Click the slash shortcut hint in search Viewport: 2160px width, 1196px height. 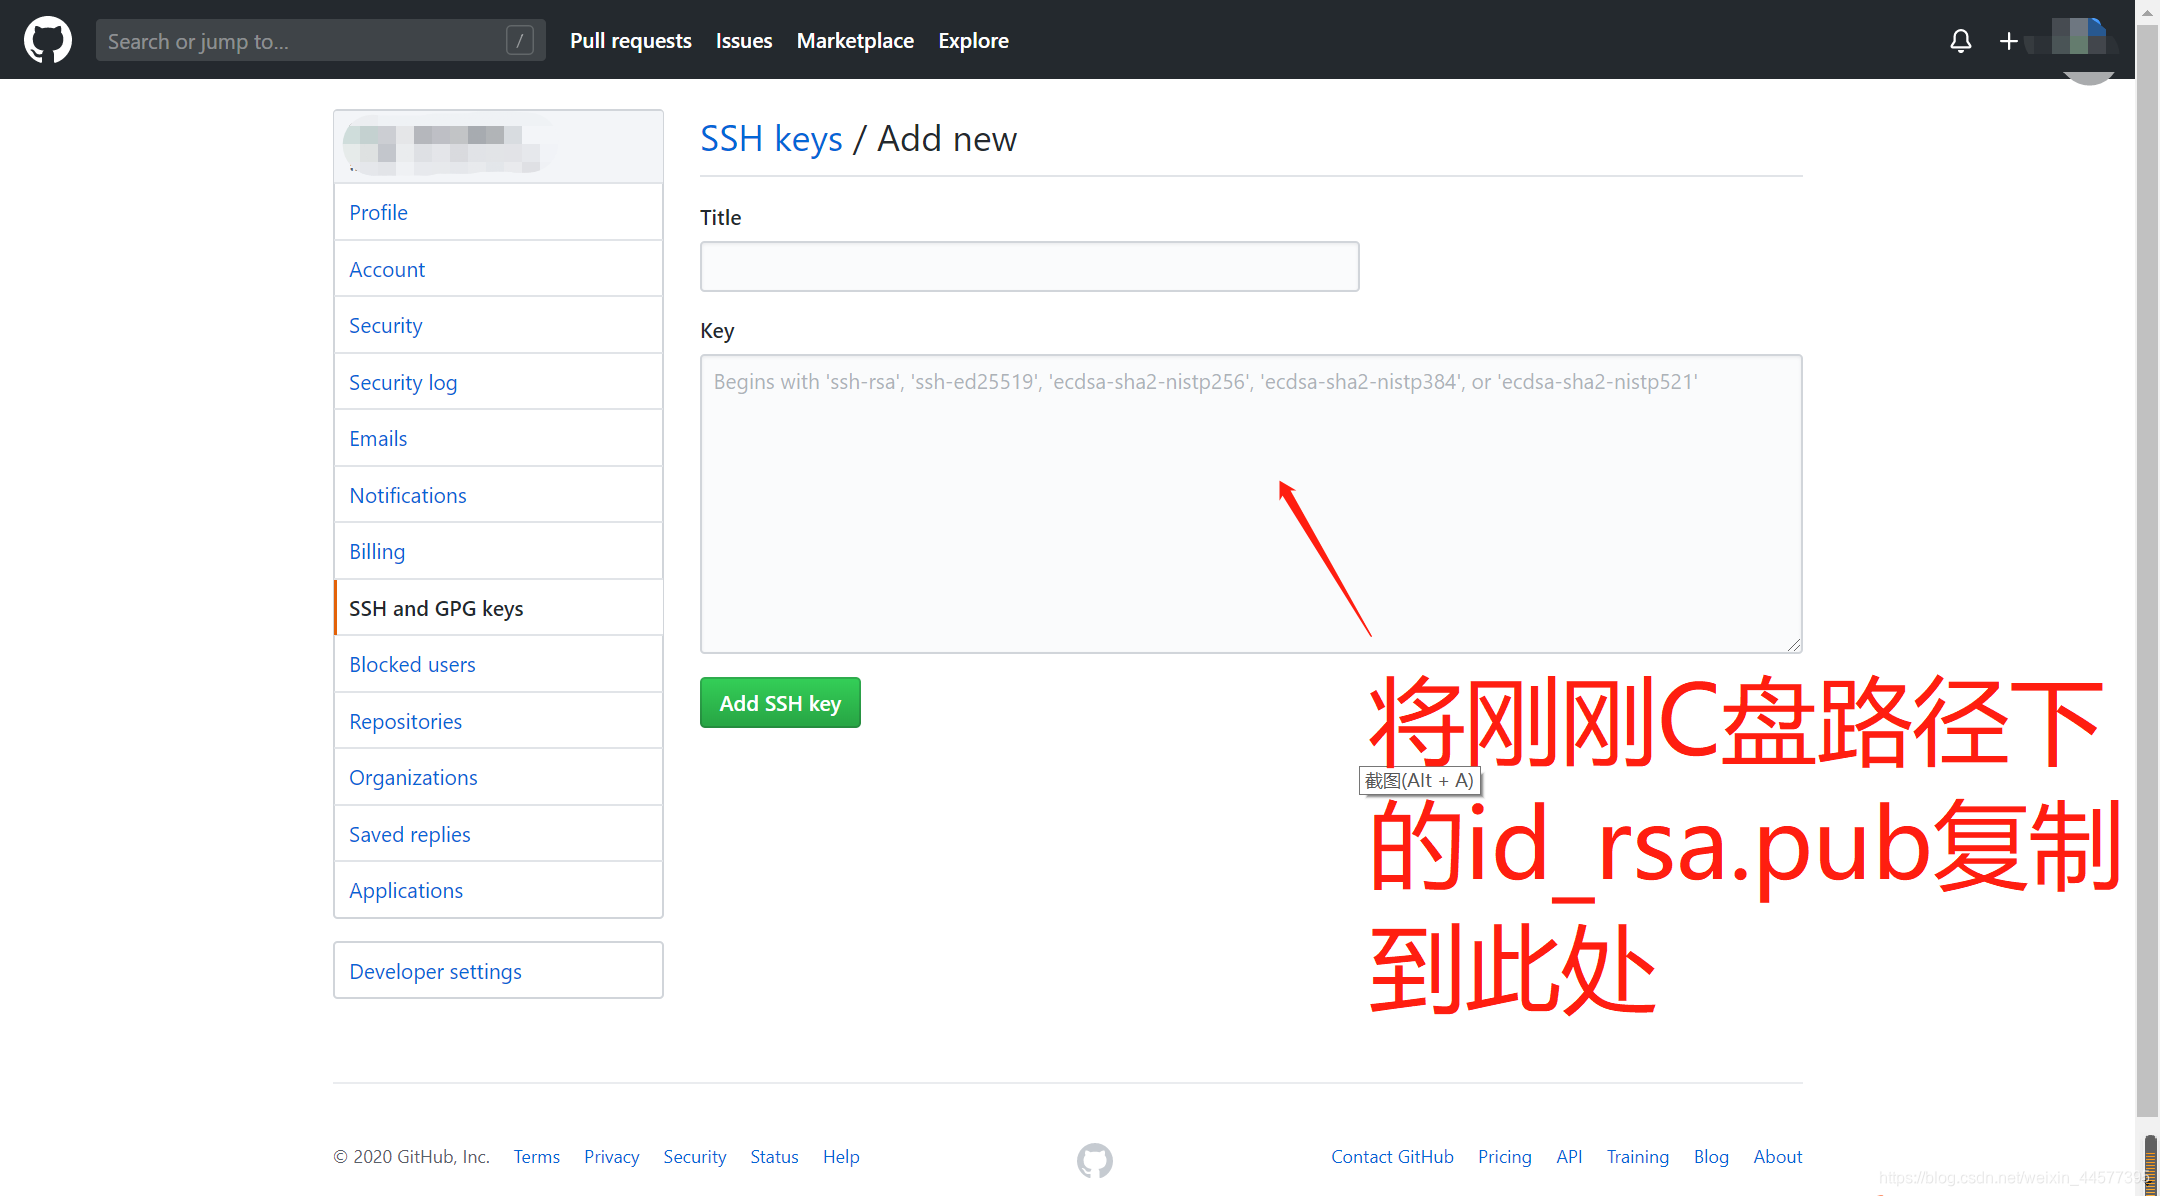click(520, 41)
